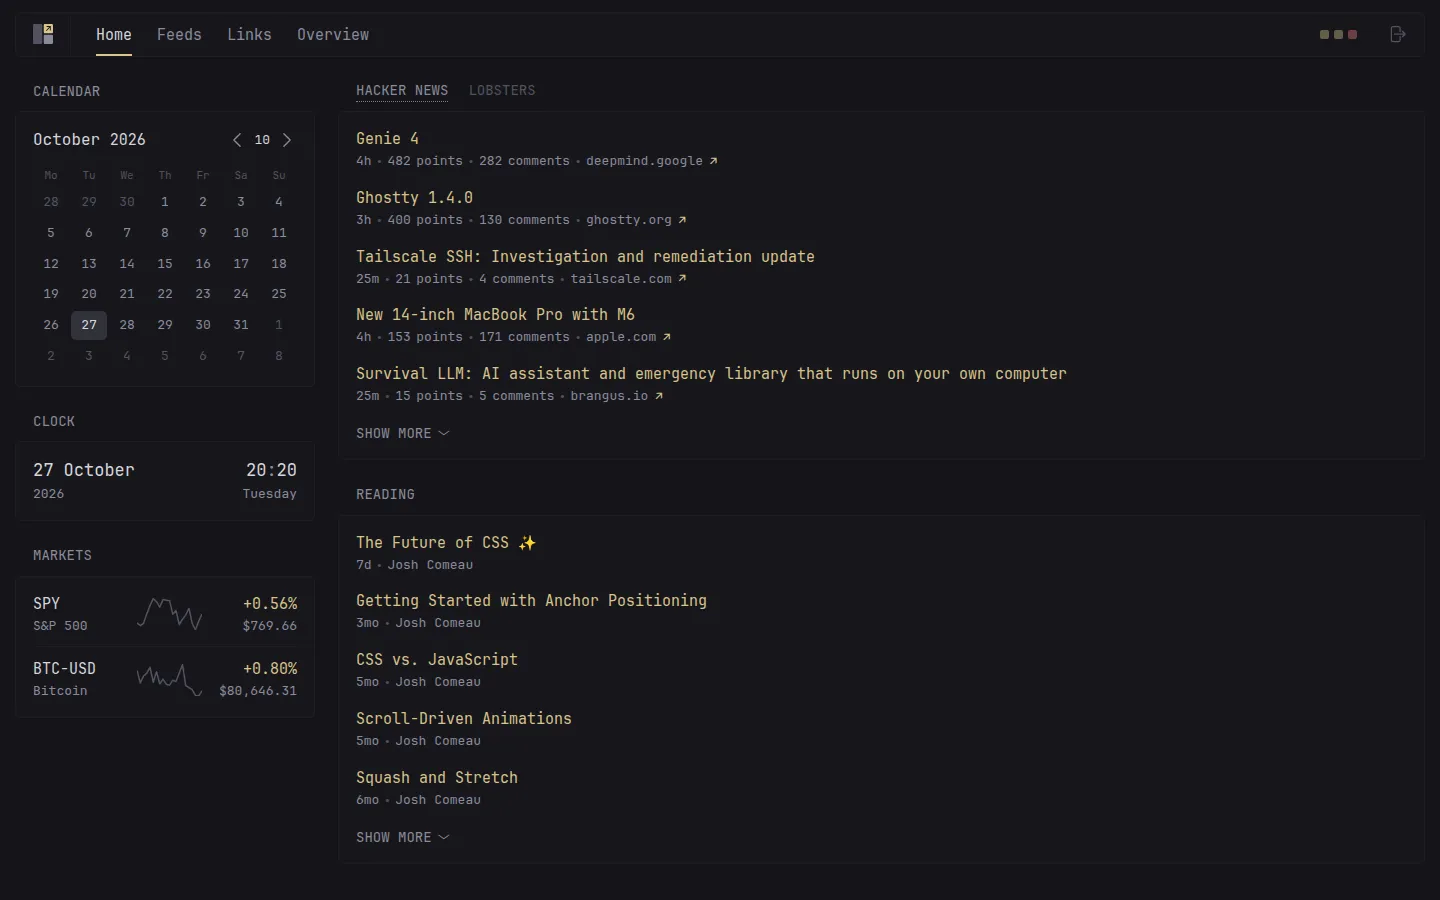Click the clock time "20:20"
This screenshot has width=1440, height=900.
coord(271,470)
